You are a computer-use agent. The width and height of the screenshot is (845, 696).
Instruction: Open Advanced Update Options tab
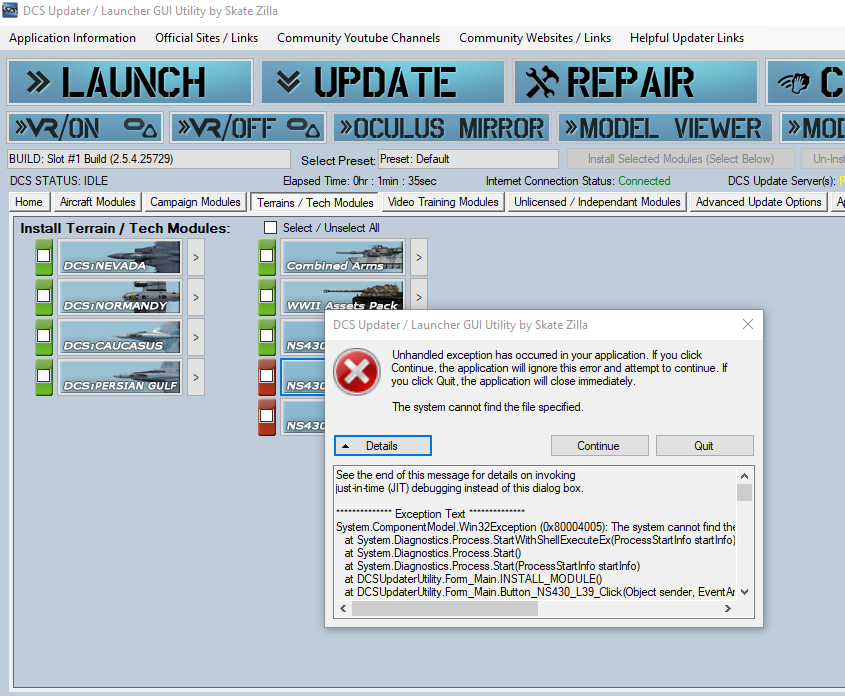(x=758, y=202)
